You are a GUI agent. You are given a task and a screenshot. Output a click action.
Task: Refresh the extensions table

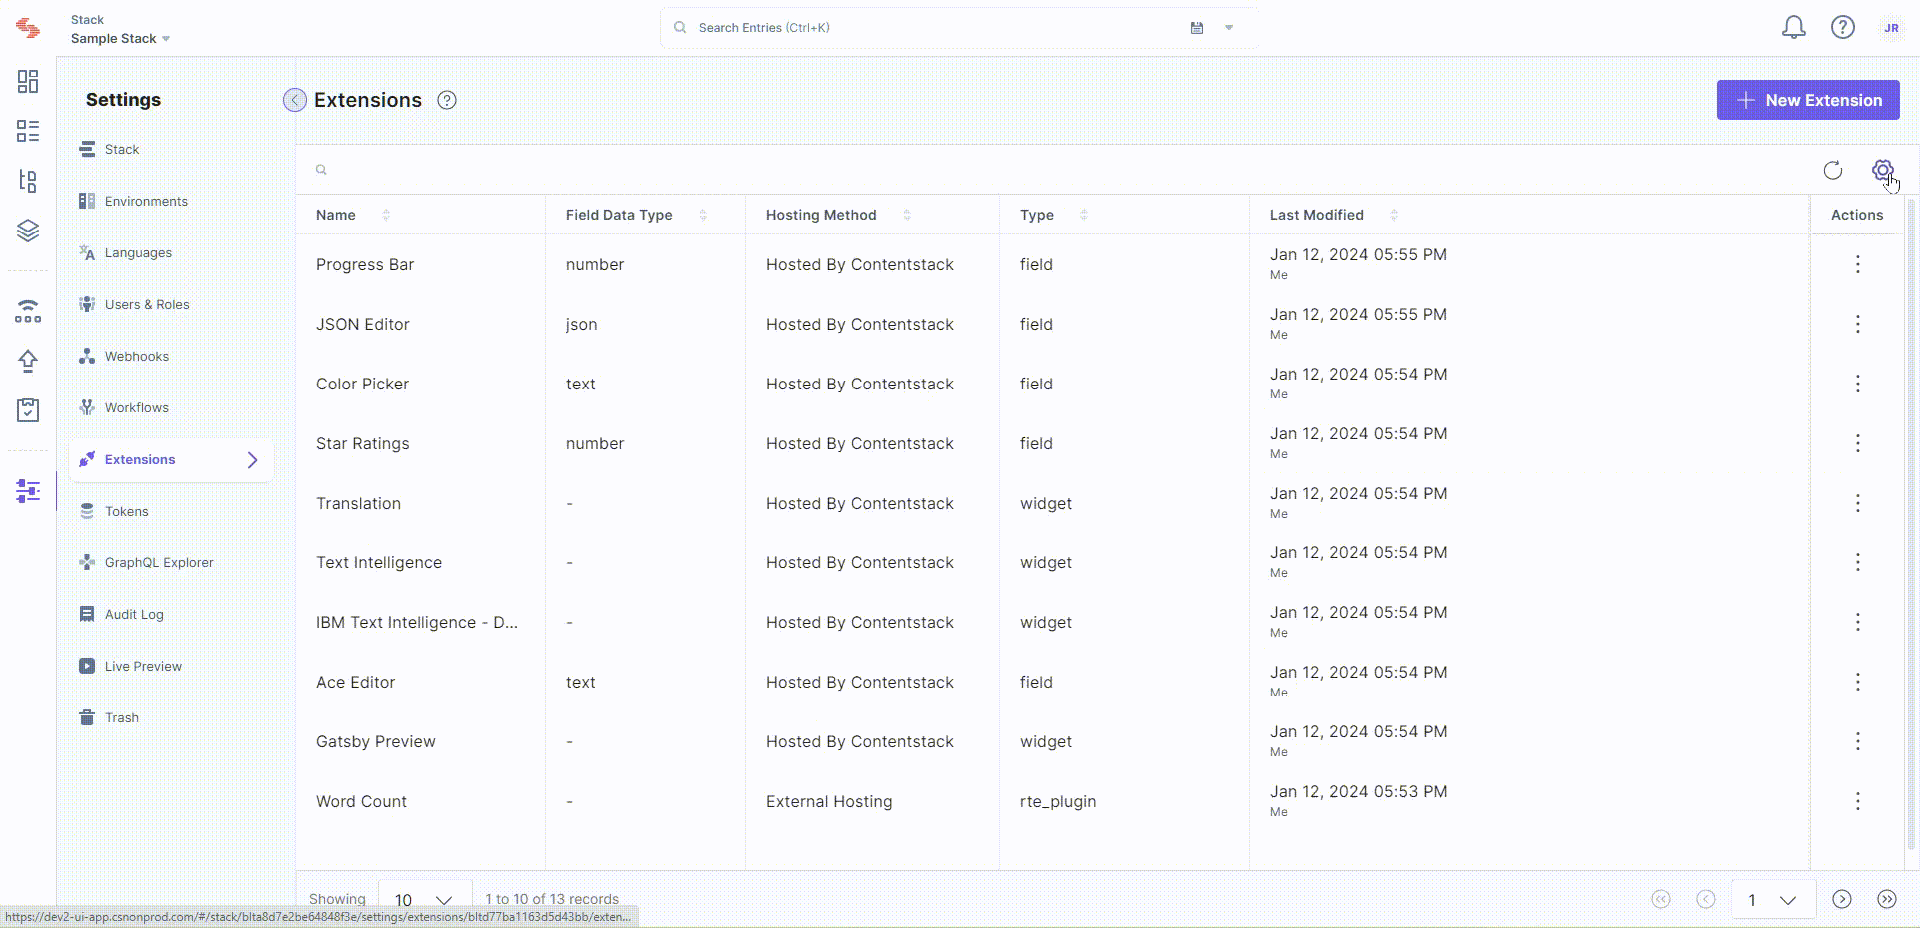[1833, 170]
